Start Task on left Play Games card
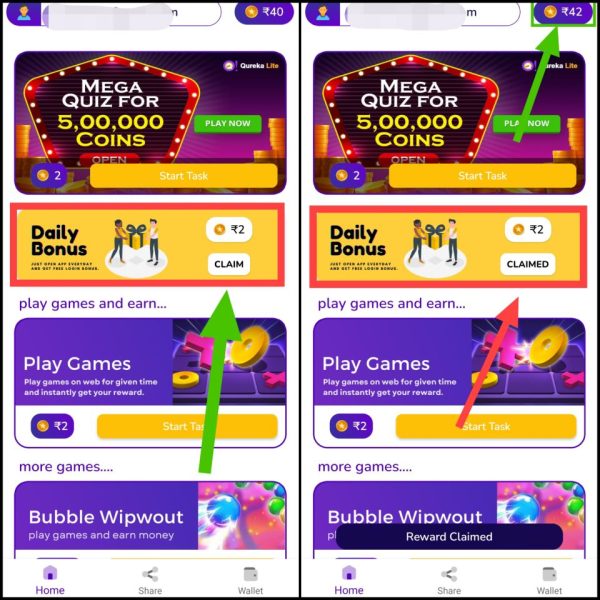Viewport: 600px width, 600px height. coord(187,426)
